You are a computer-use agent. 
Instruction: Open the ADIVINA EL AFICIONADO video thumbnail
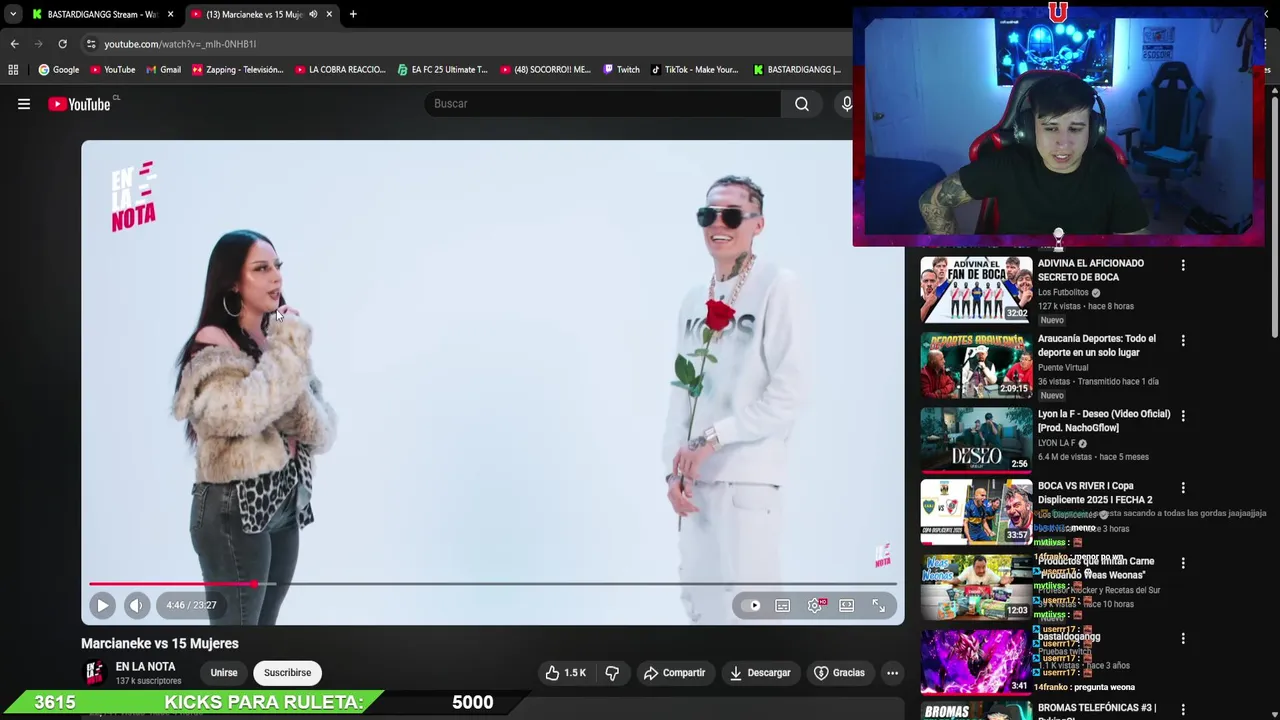(x=976, y=289)
